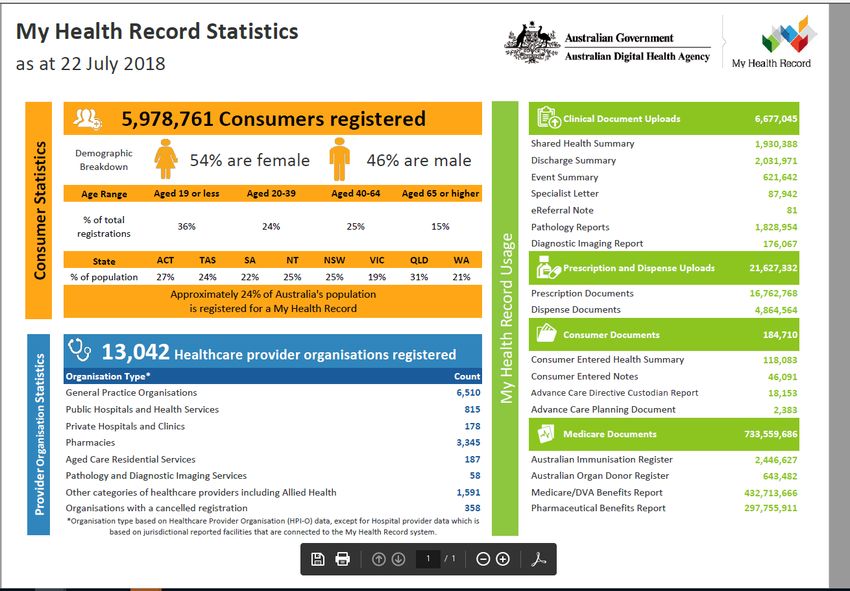The image size is (850, 591).
Task: Click the count '6,510'
Action: point(468,393)
